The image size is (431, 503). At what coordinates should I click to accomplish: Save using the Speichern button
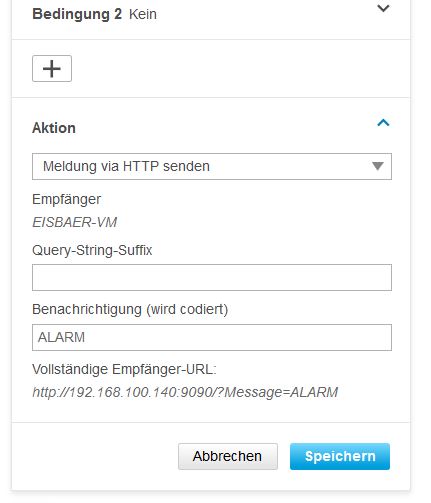[x=340, y=456]
